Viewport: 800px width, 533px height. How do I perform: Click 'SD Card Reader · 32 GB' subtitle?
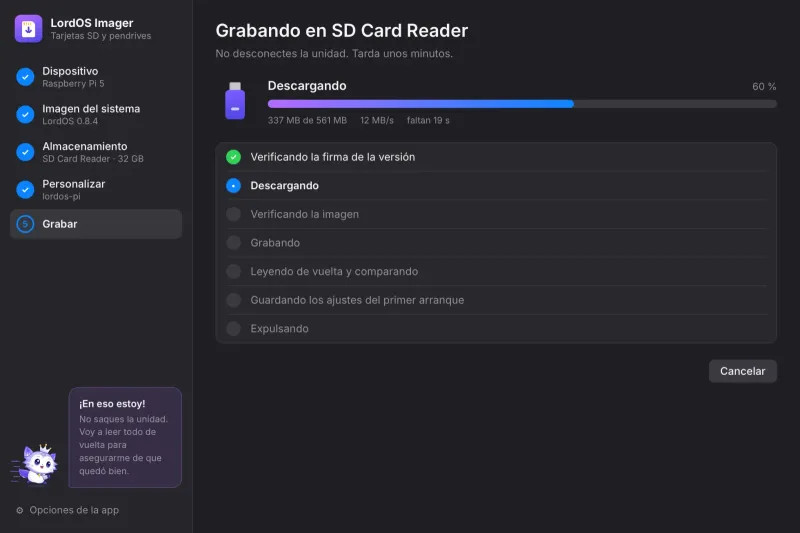click(93, 159)
